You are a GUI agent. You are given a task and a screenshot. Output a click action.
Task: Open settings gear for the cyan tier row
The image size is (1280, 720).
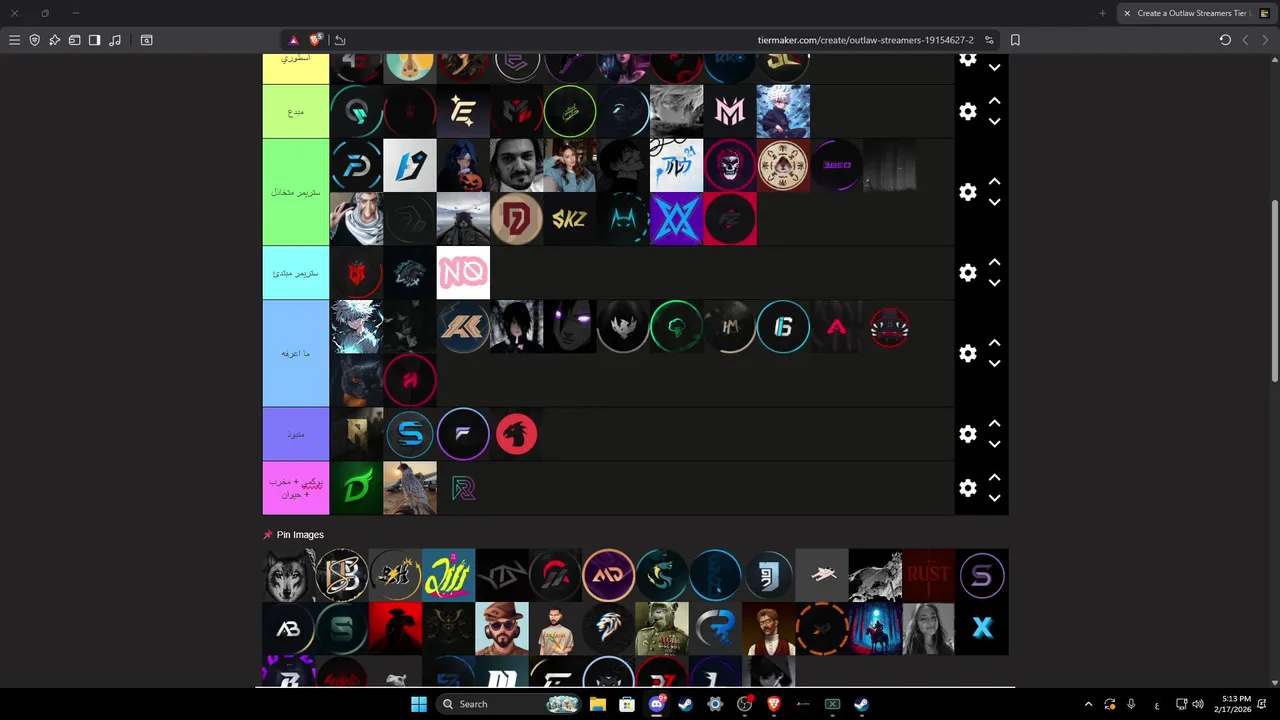click(x=967, y=273)
